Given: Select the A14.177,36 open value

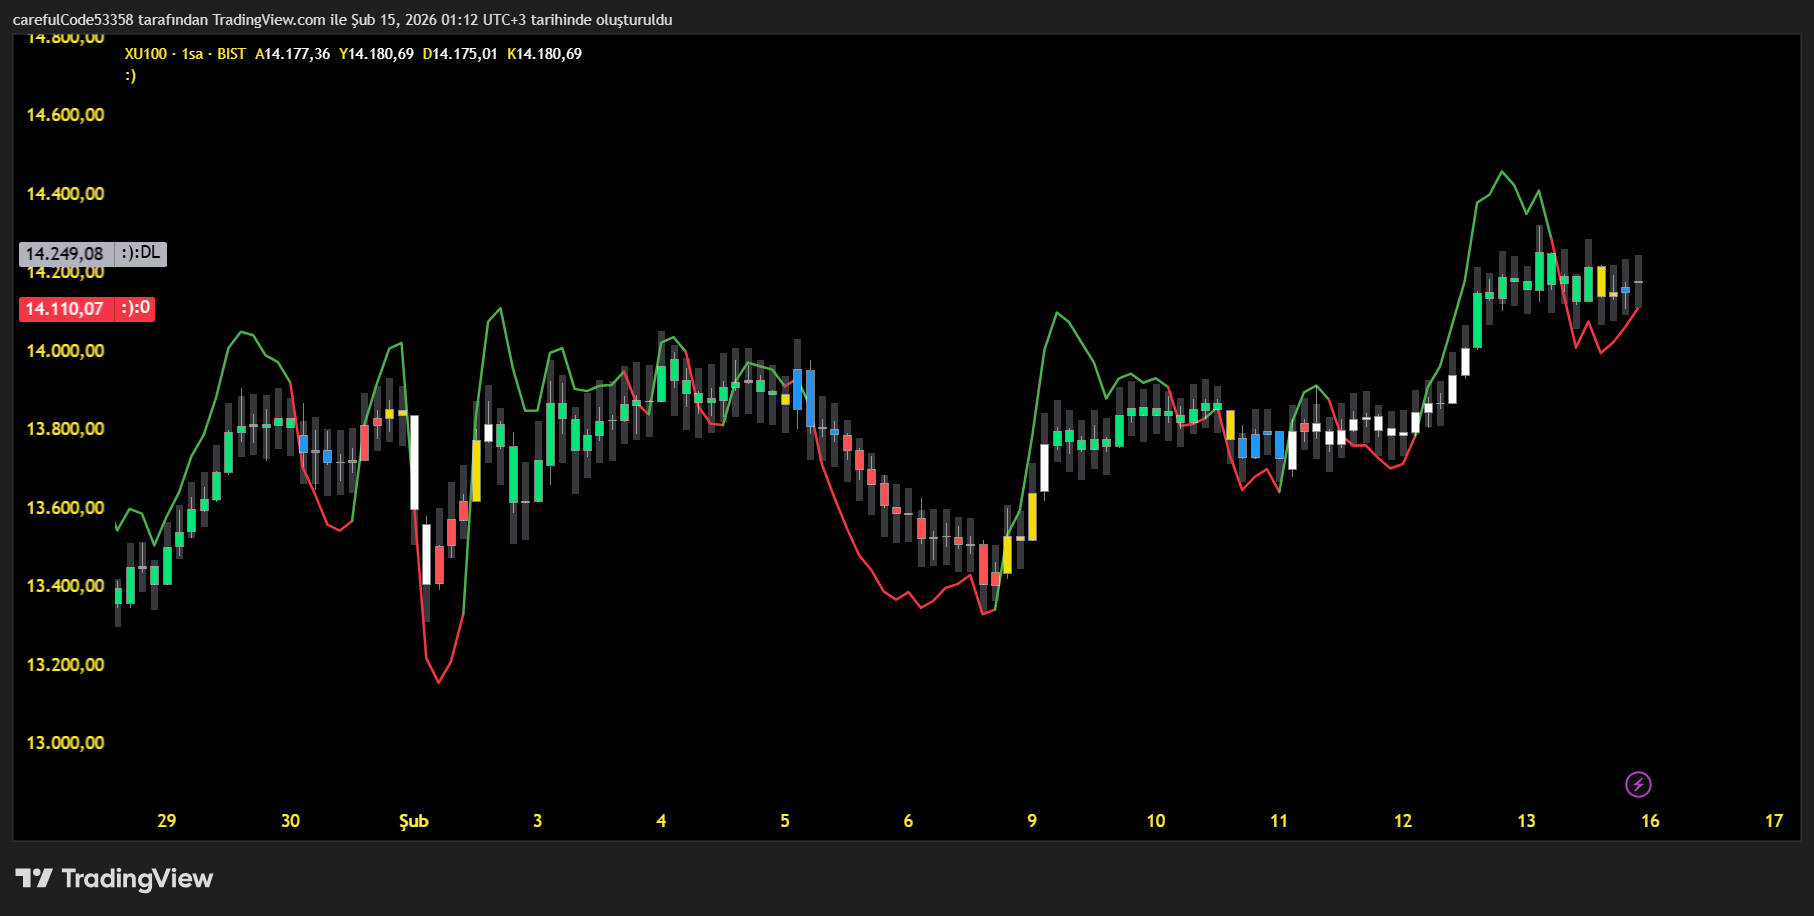Looking at the screenshot, I should click(x=292, y=54).
